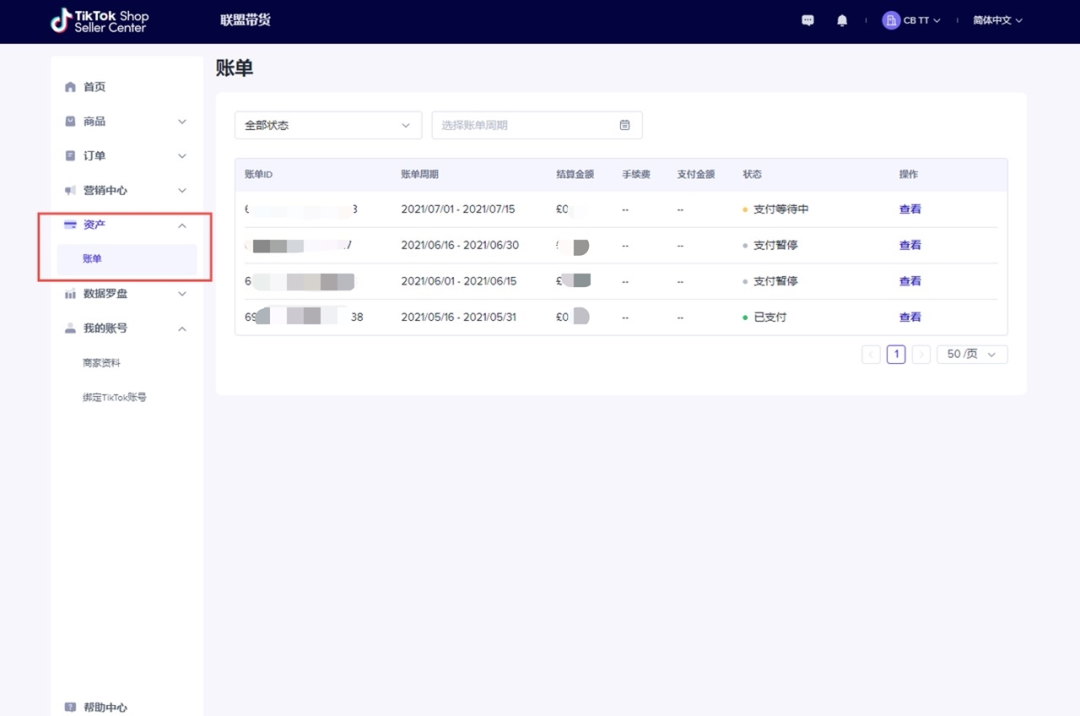
Task: View bill for 2021/05/16 - 2021/05/31
Action: pyautogui.click(x=910, y=317)
